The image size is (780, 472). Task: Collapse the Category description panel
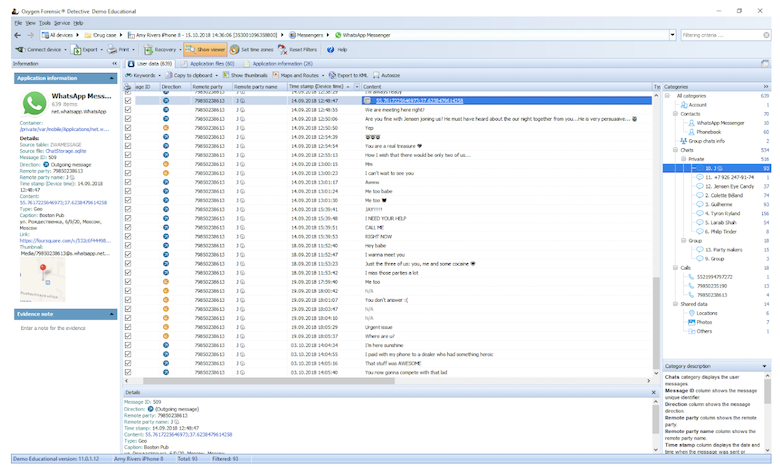point(764,367)
